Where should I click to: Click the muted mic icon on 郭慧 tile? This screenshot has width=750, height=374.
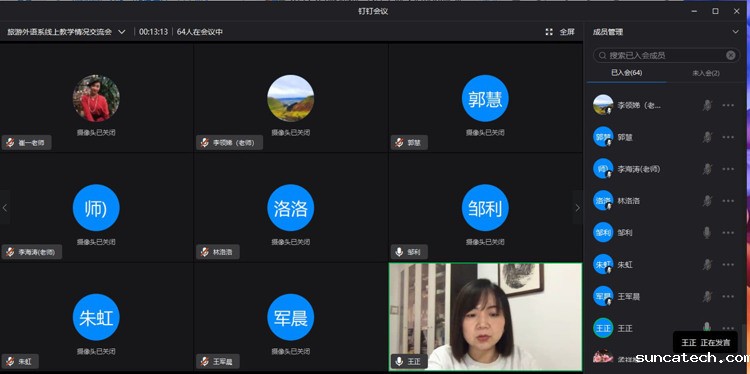[399, 143]
